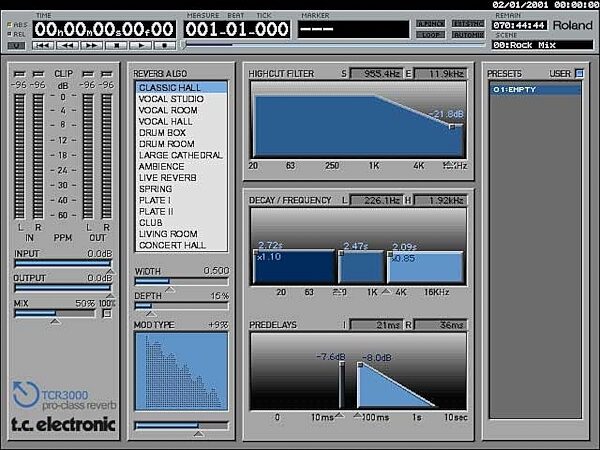
Task: Click the slider below MOD TYPE graph
Action: click(181, 426)
